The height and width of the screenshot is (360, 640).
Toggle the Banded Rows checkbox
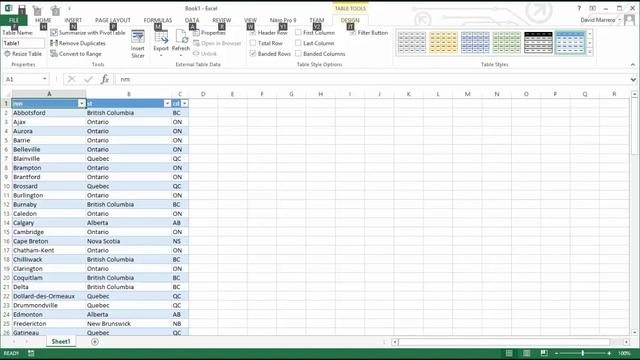pyautogui.click(x=253, y=53)
